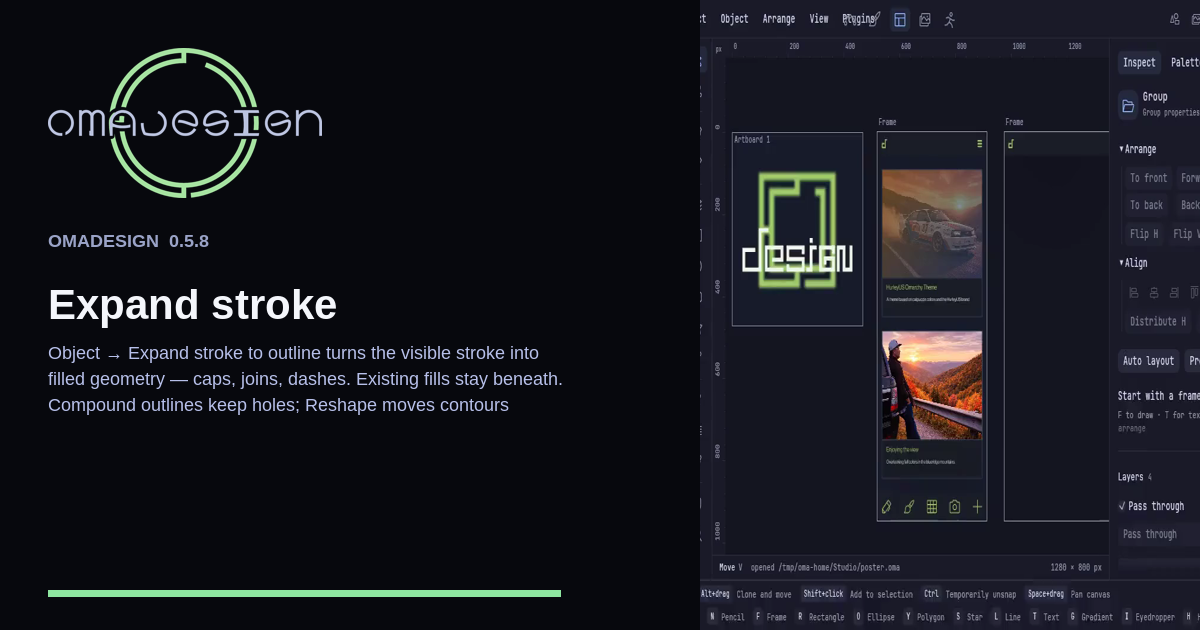Click the grid icon in the frame mockup
Screen dimensions: 1200x630
coord(931,507)
